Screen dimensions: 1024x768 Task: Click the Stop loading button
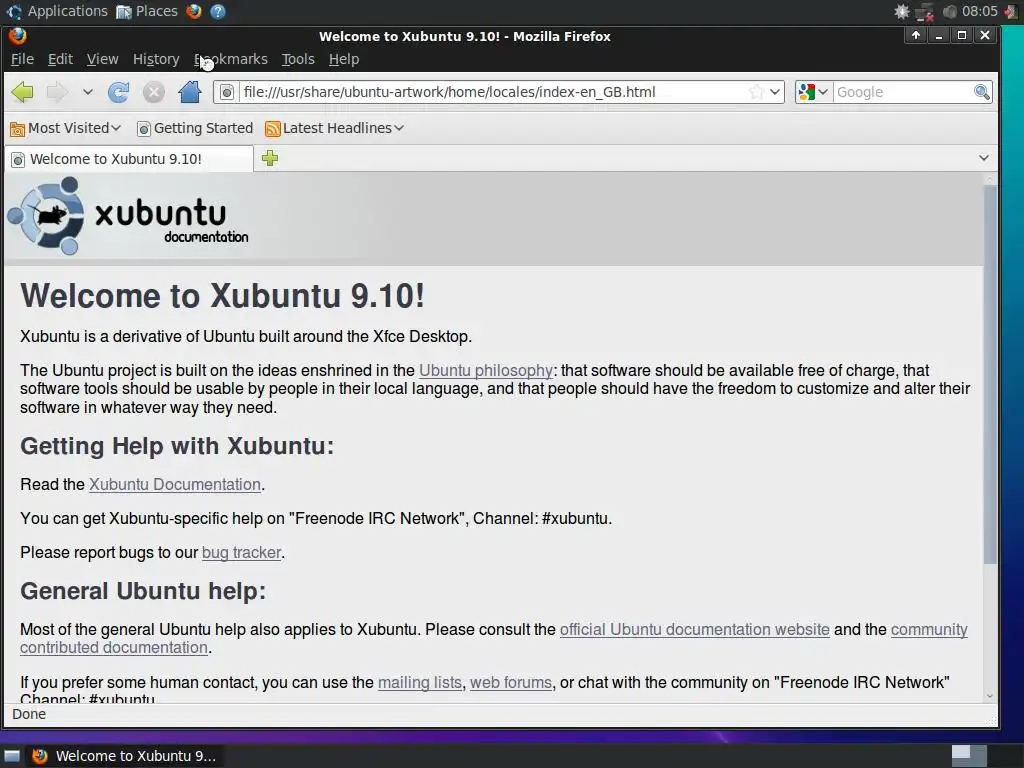click(x=153, y=92)
